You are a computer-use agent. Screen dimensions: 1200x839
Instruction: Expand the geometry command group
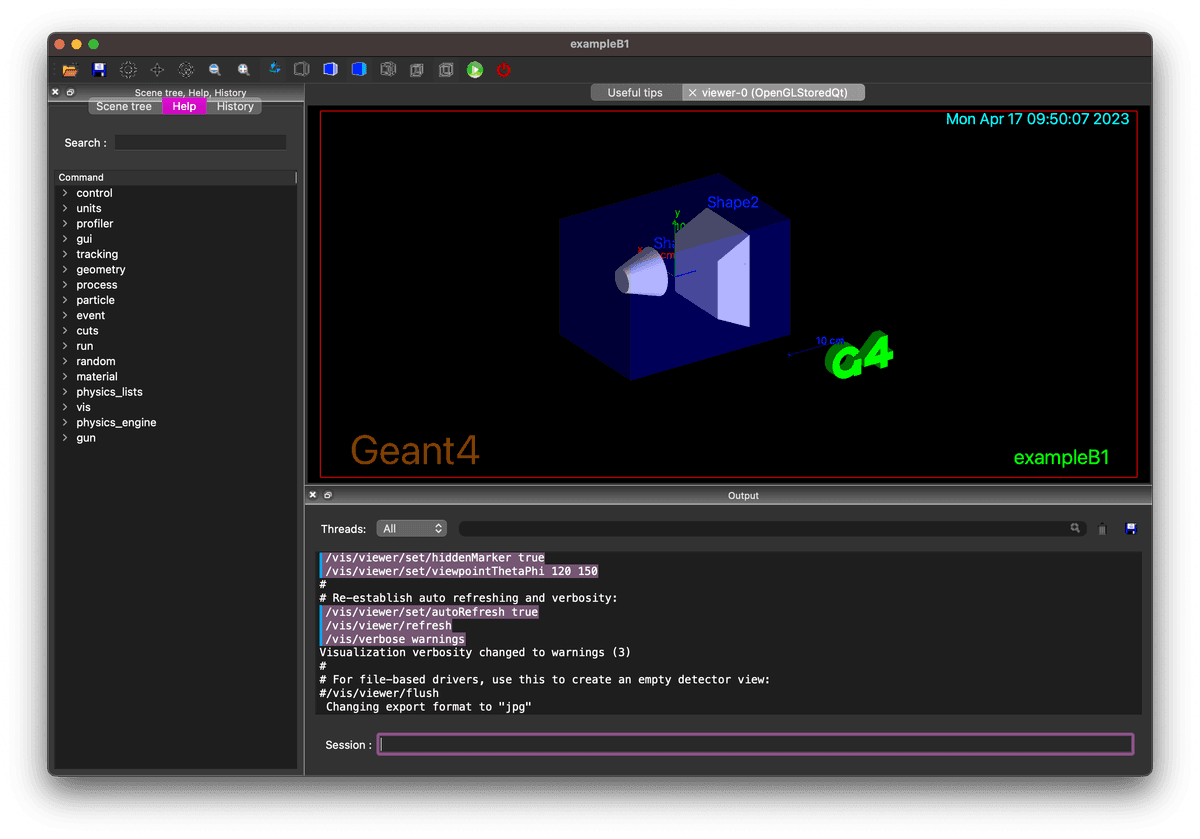coord(65,270)
